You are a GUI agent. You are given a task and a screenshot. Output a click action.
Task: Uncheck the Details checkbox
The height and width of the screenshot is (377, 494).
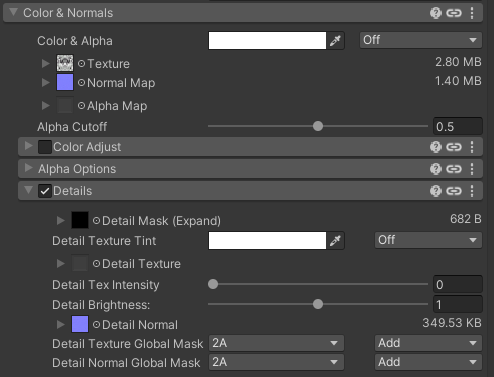point(45,191)
